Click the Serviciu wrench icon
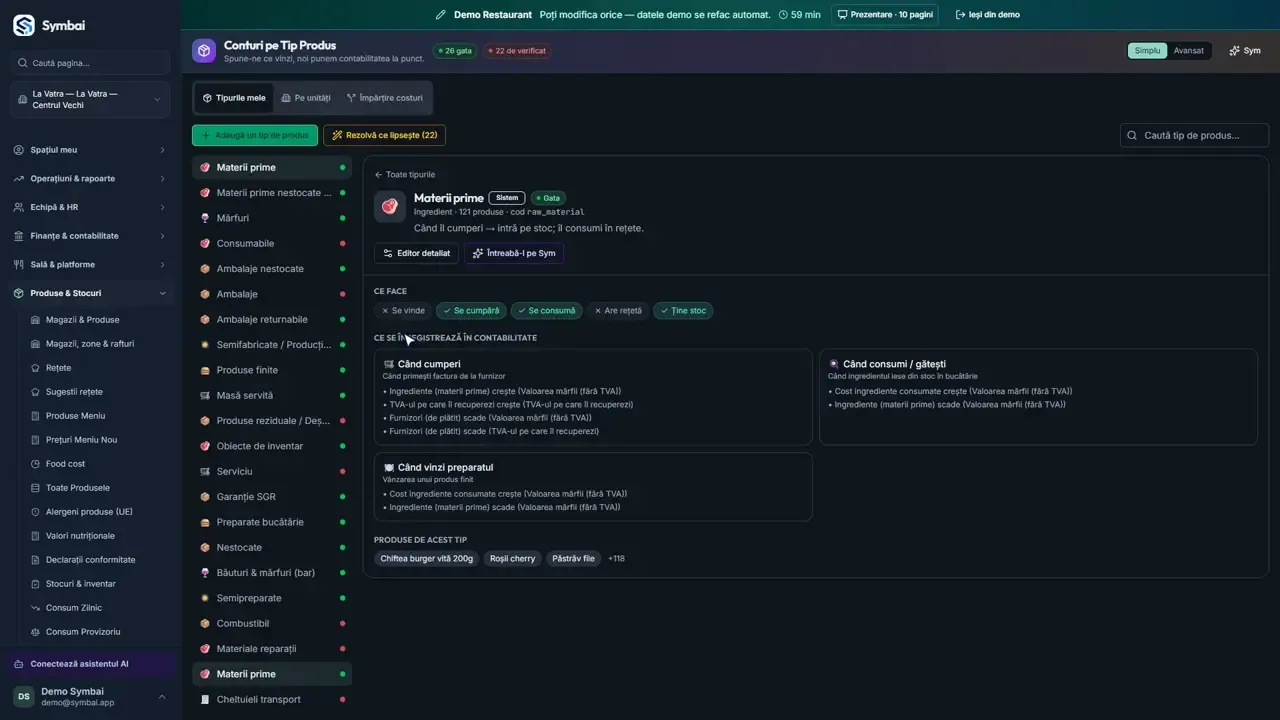This screenshot has width=1280, height=720. tap(205, 471)
